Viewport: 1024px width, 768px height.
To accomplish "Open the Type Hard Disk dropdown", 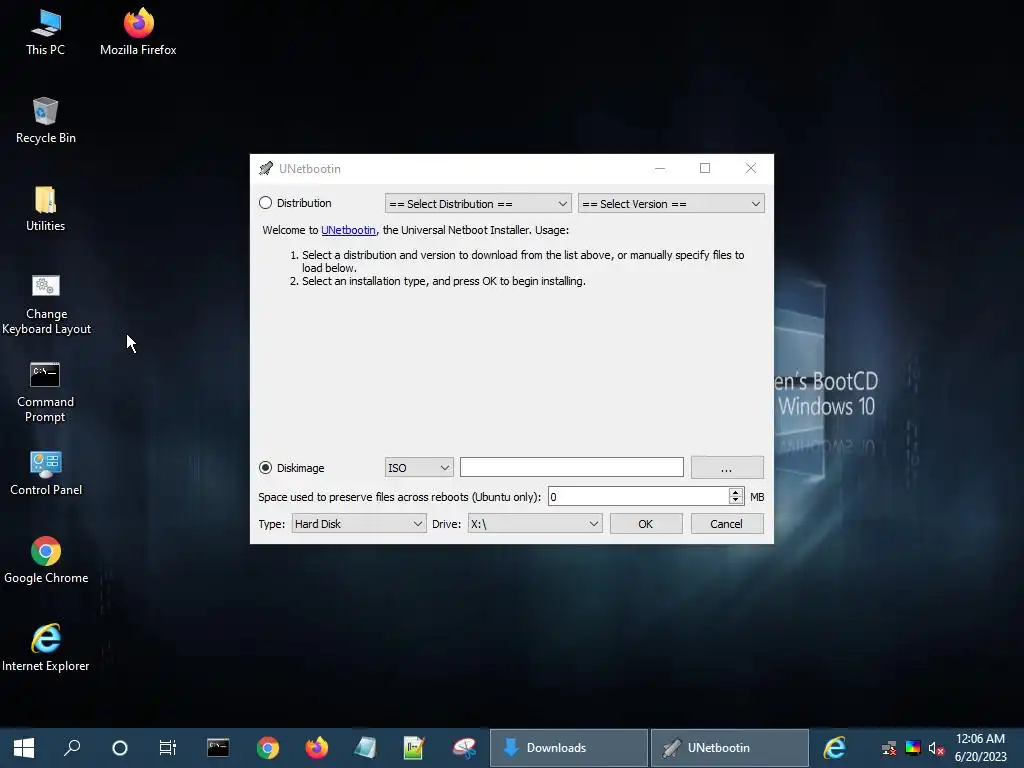I will (x=359, y=524).
